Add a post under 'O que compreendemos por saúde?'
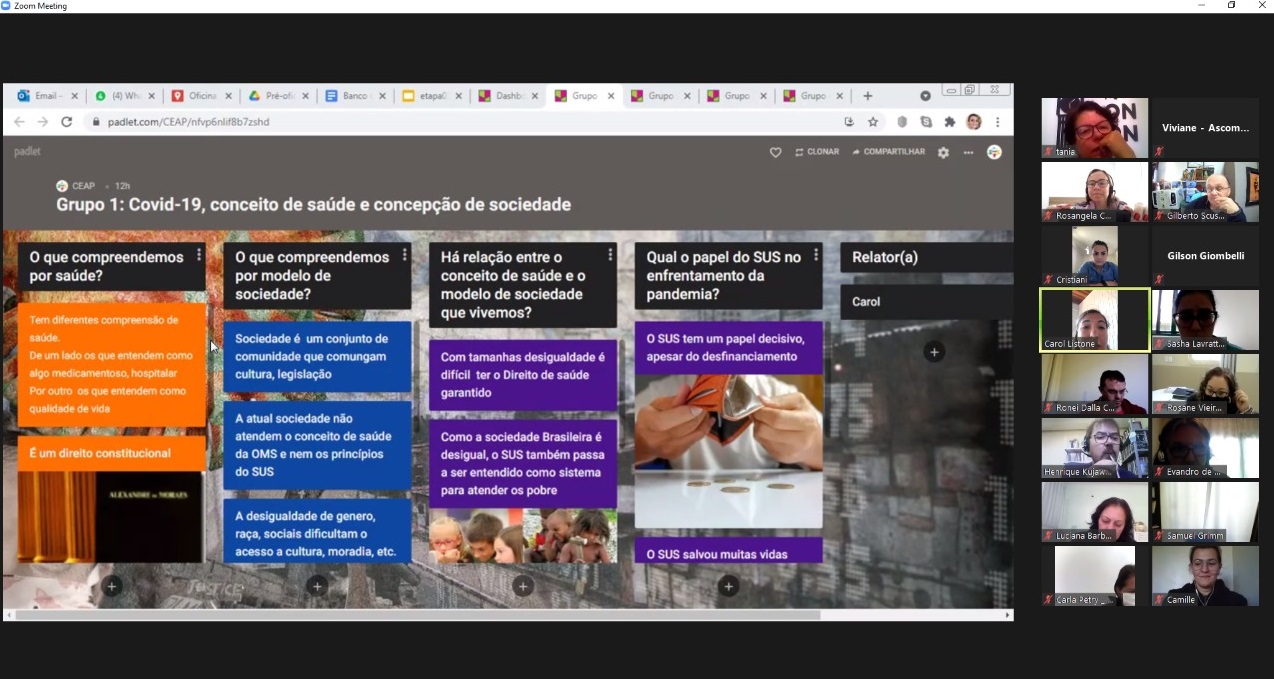The height and width of the screenshot is (679, 1274). pos(112,586)
